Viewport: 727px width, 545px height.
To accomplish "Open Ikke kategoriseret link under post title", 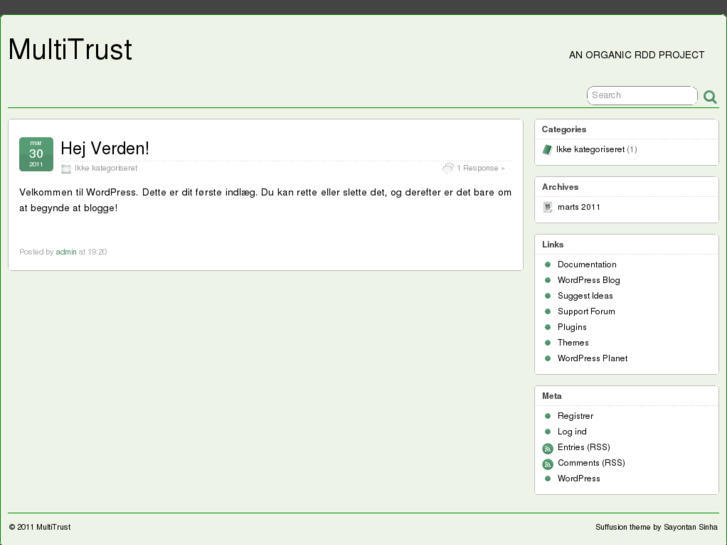I will tap(106, 168).
